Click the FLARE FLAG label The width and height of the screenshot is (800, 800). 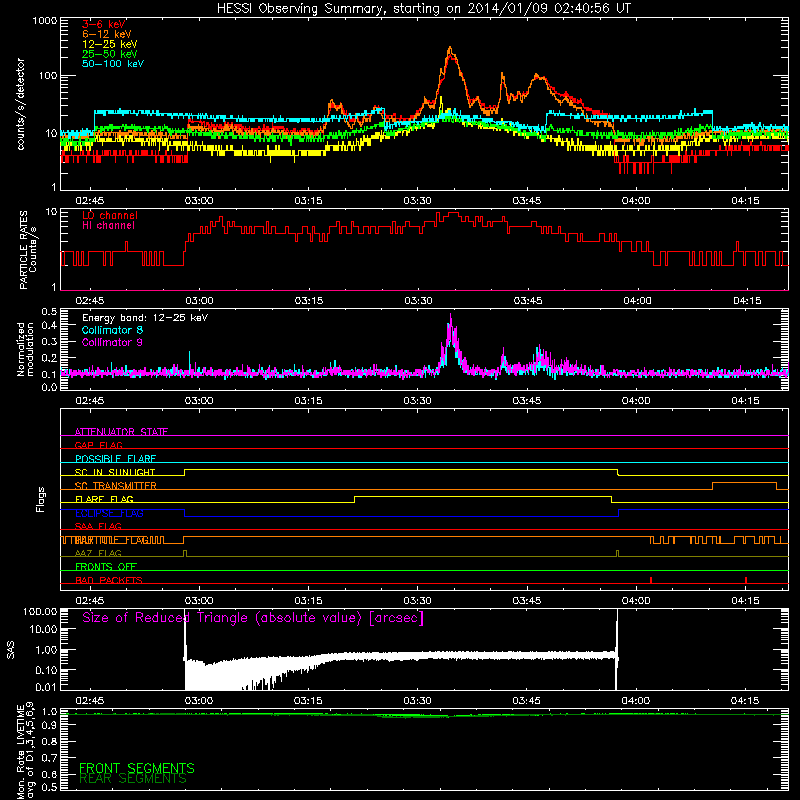tap(104, 499)
